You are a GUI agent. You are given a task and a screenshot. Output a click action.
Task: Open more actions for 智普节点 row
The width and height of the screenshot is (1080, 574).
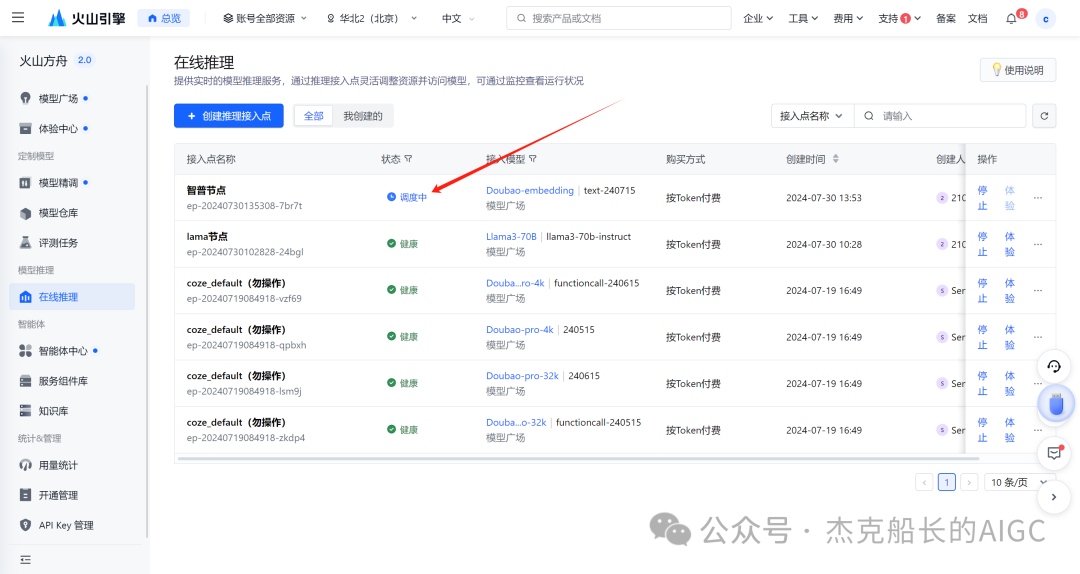click(x=1038, y=198)
